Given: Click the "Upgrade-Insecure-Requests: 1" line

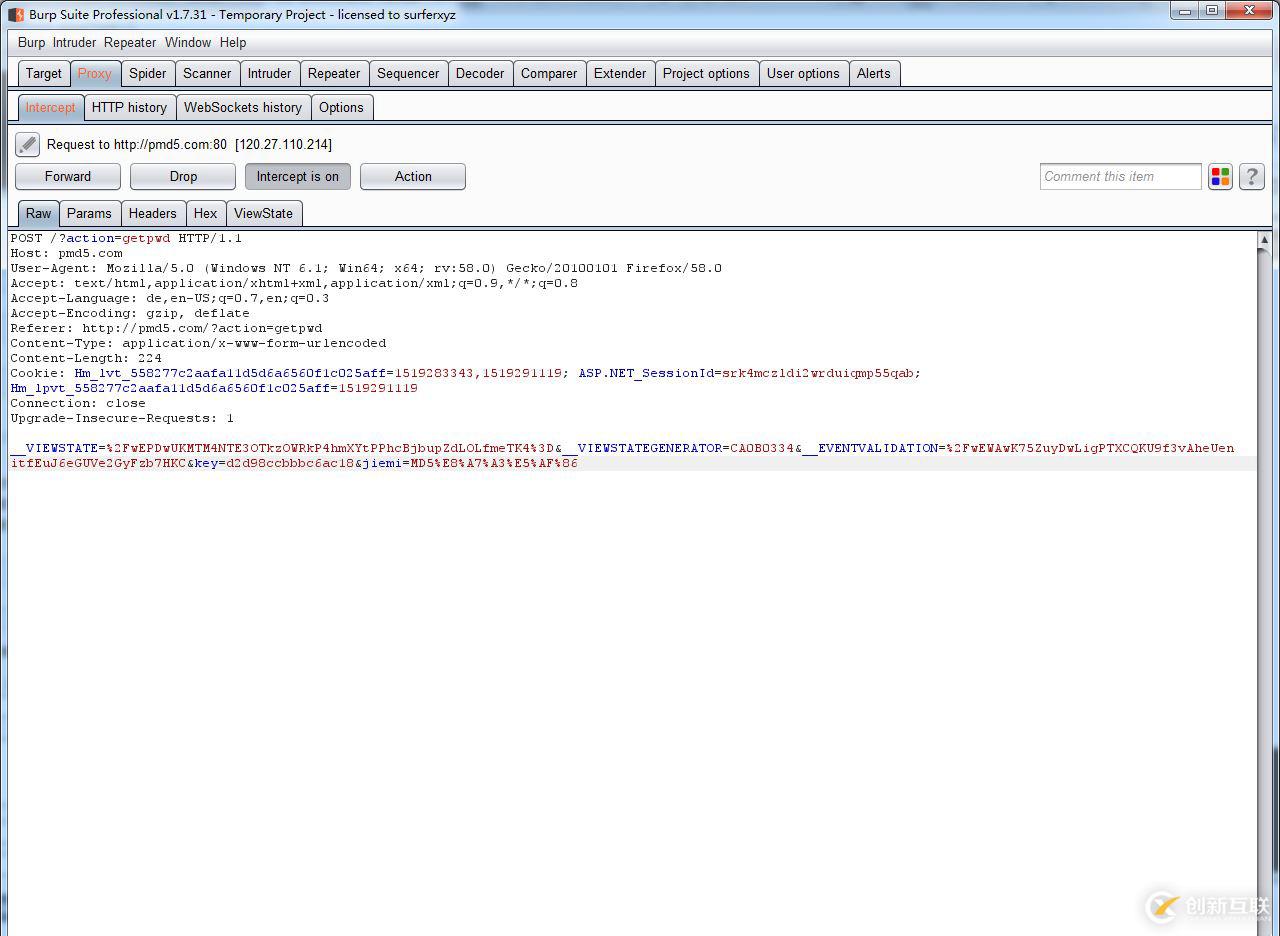Looking at the screenshot, I should tap(122, 418).
